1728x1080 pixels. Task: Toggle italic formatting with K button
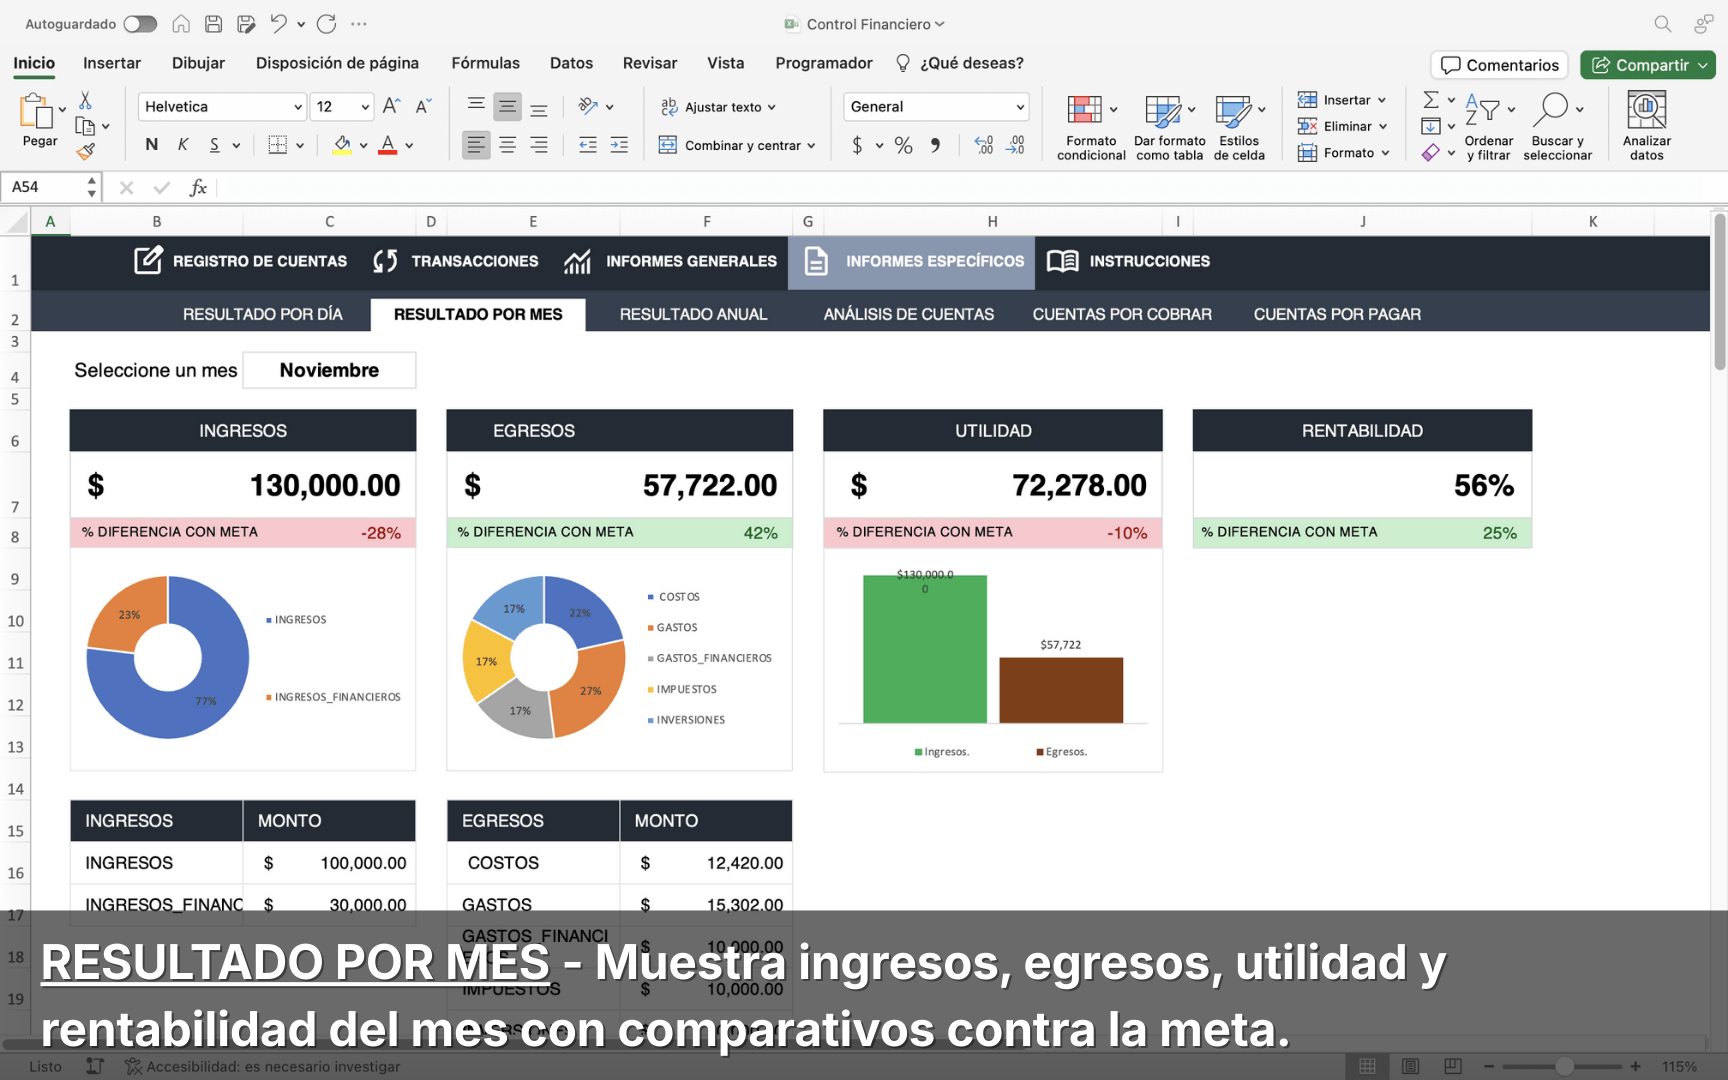(x=183, y=145)
